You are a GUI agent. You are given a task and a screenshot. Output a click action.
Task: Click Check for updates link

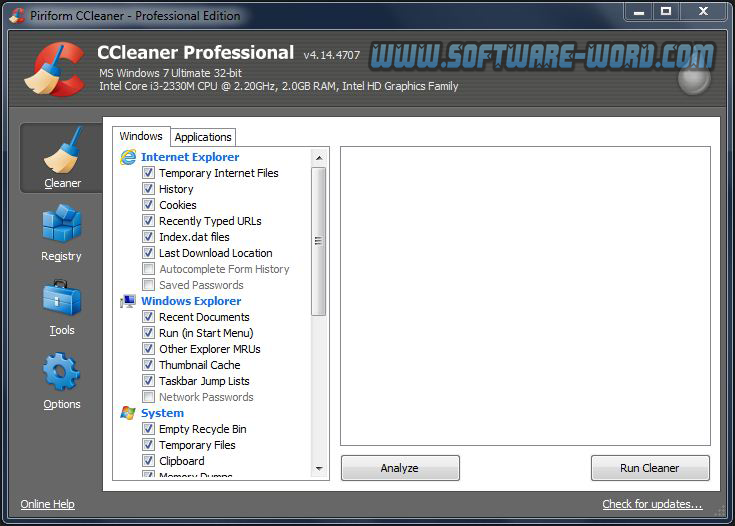652,504
